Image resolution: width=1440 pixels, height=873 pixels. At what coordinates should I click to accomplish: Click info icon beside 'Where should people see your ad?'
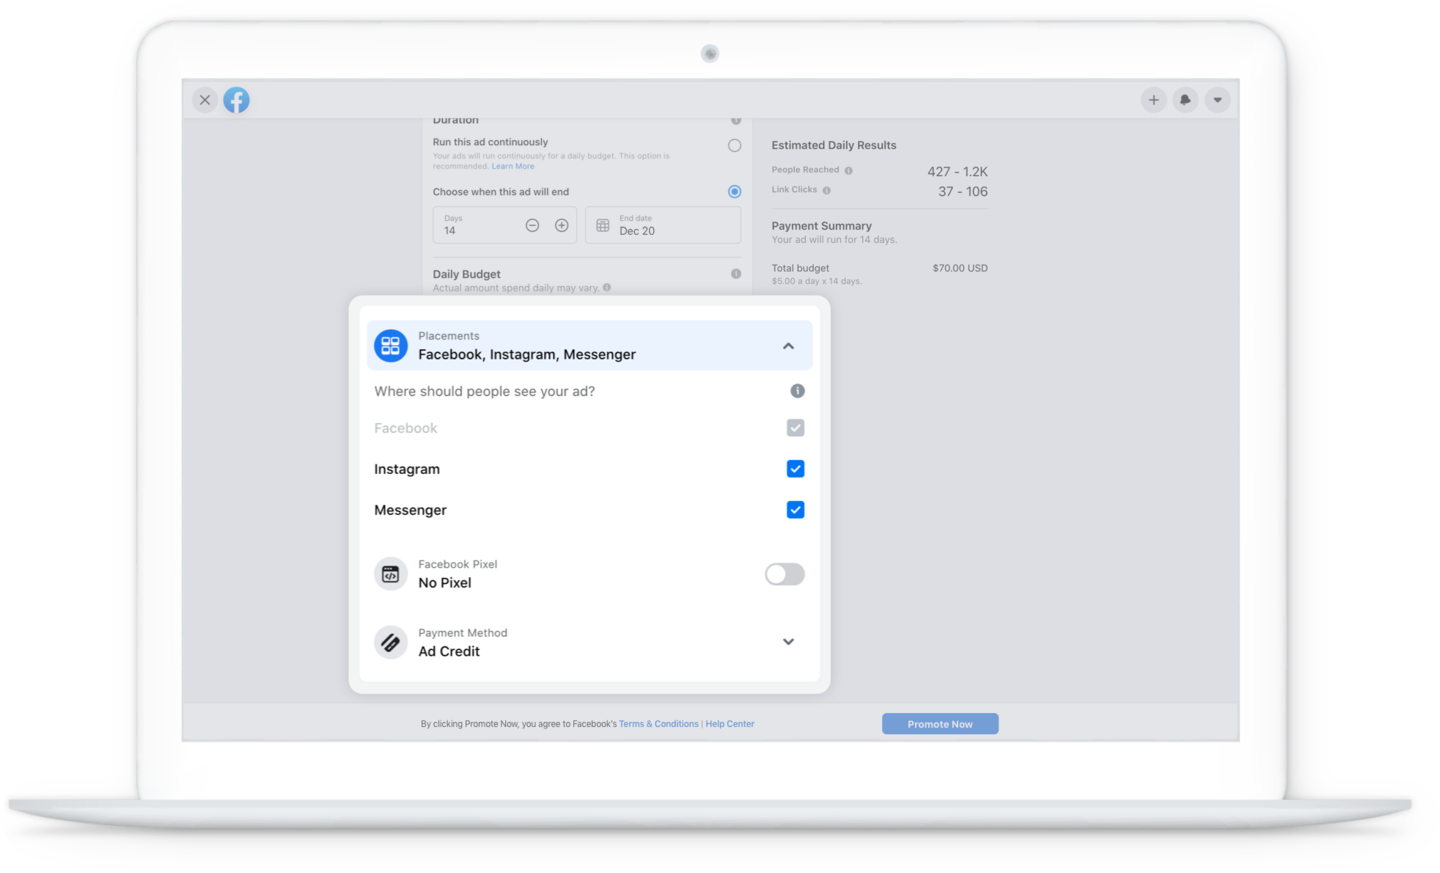tap(797, 391)
